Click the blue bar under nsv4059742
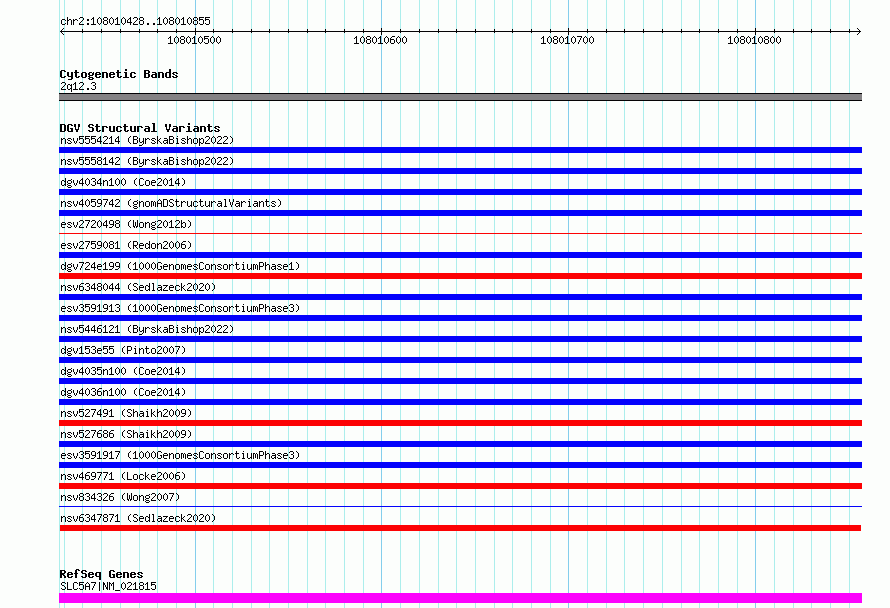Image resolution: width=890 pixels, height=608 pixels. click(x=460, y=213)
